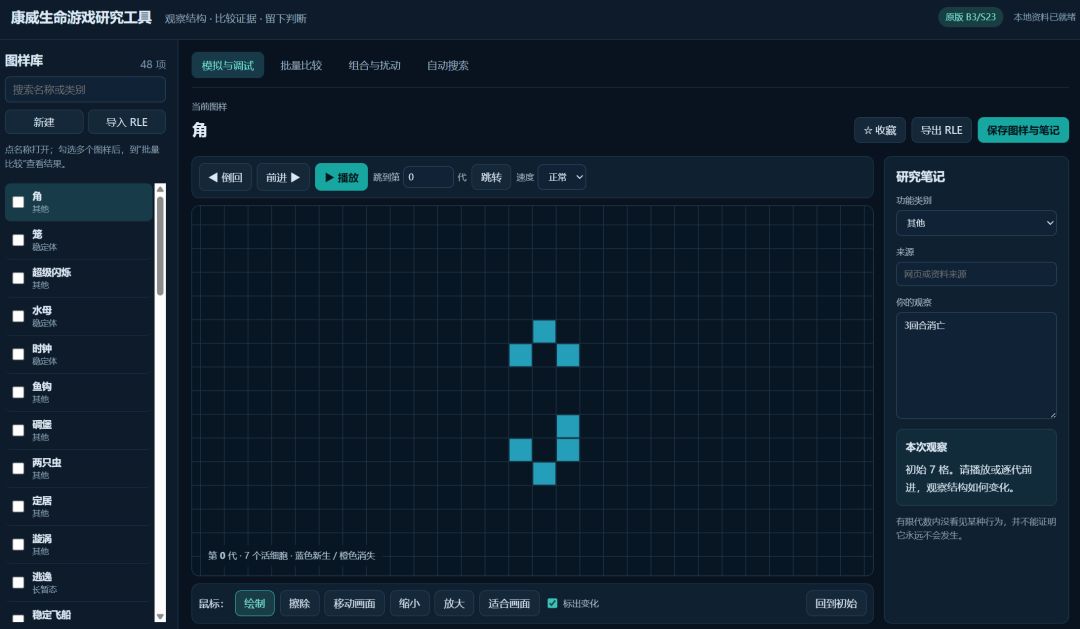Click the pattern library search field
Viewport: 1080px width, 629px height.
click(x=85, y=90)
